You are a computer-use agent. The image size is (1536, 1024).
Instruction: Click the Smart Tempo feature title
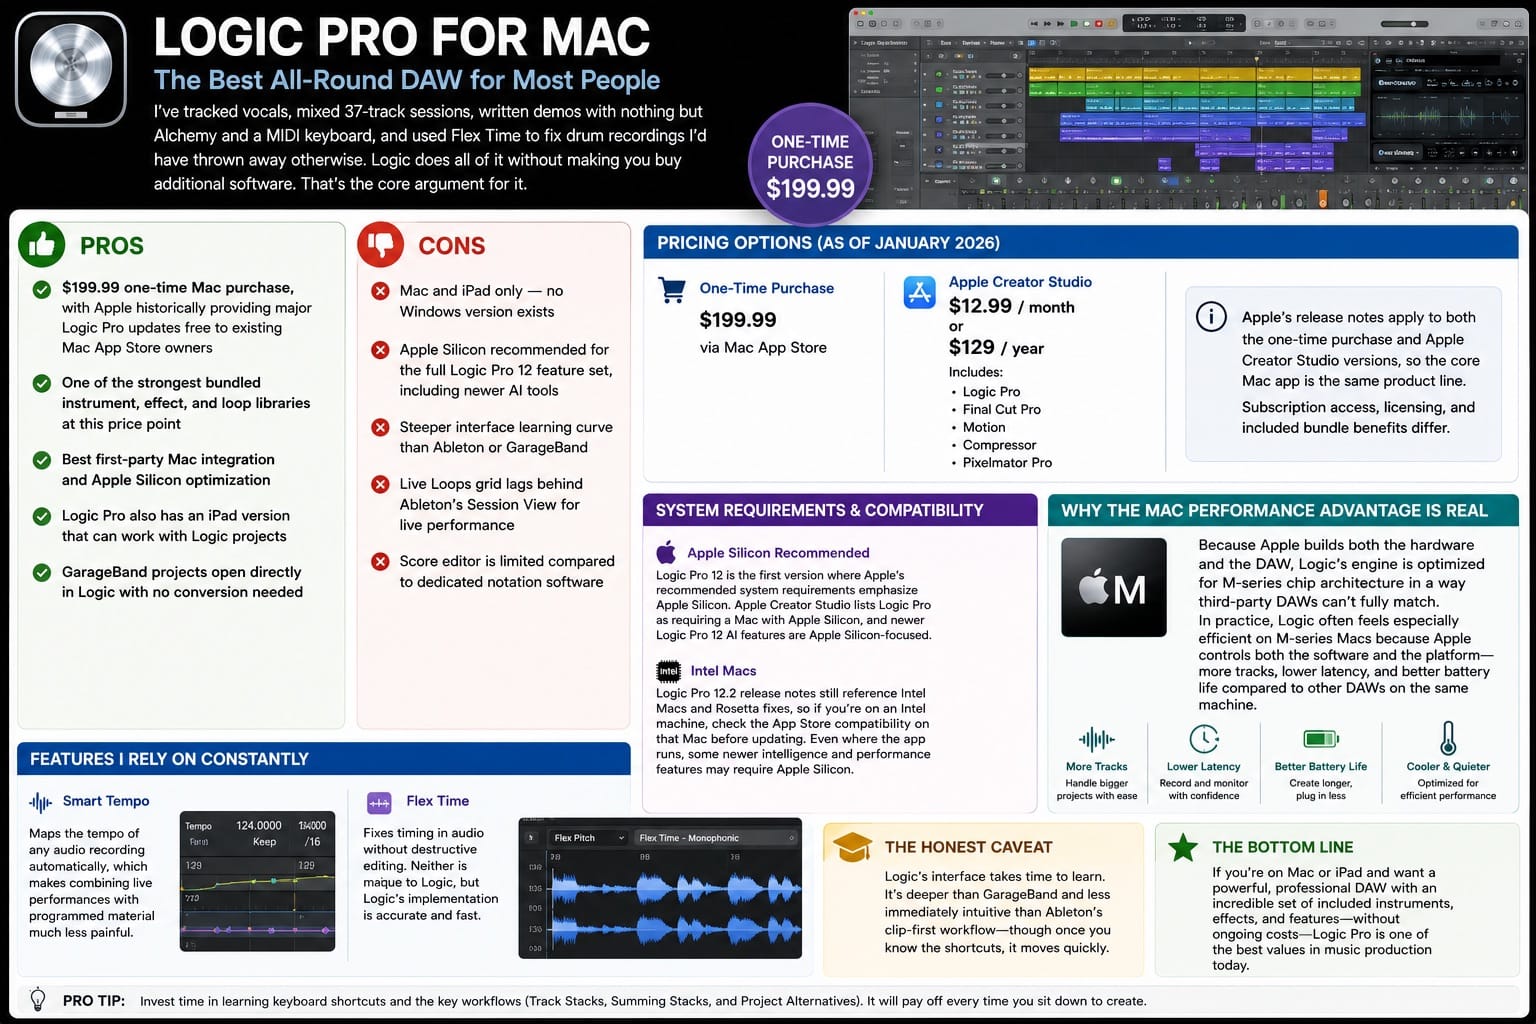click(106, 801)
